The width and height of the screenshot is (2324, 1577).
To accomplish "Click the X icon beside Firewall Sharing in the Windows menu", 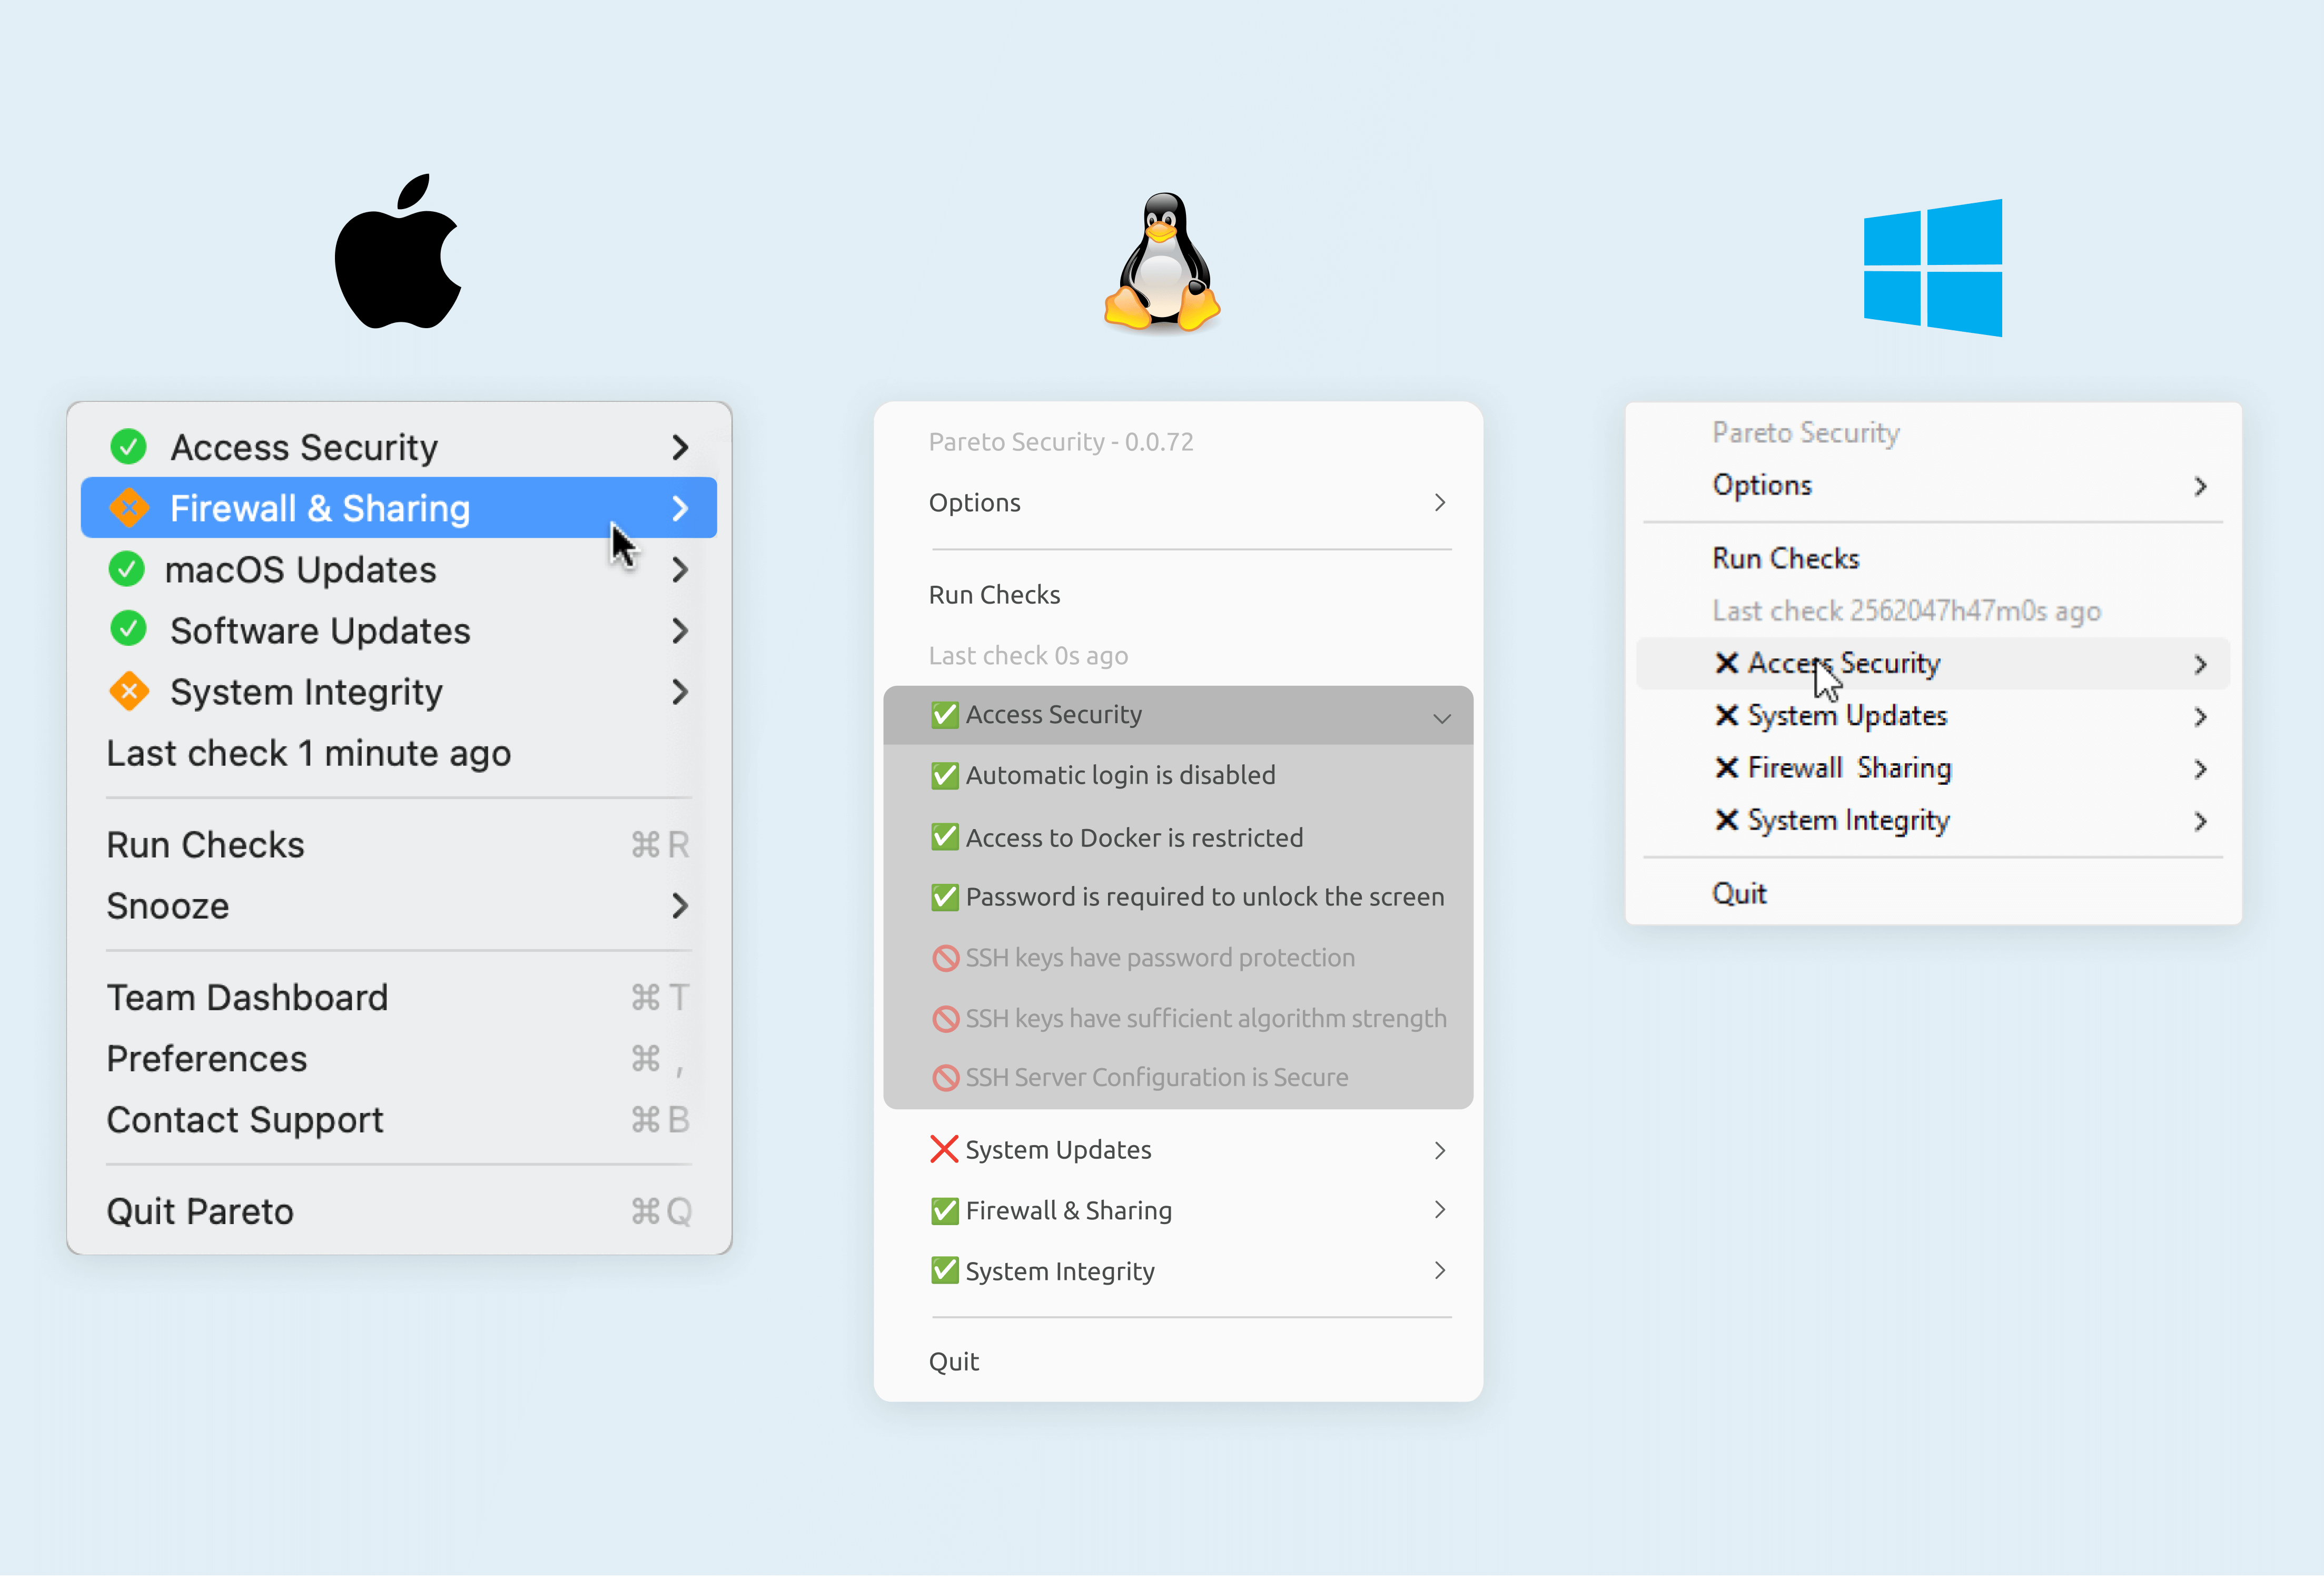I will 1727,768.
